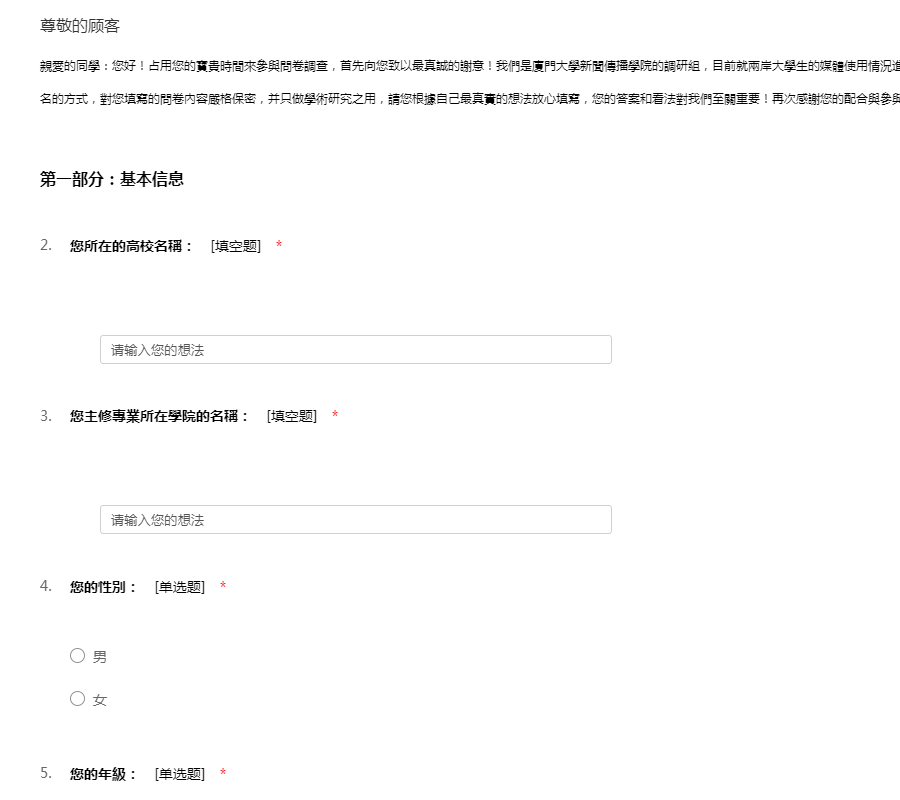Click the red required asterisk on question 4
Screen dimensions: 900x800
coord(223,587)
